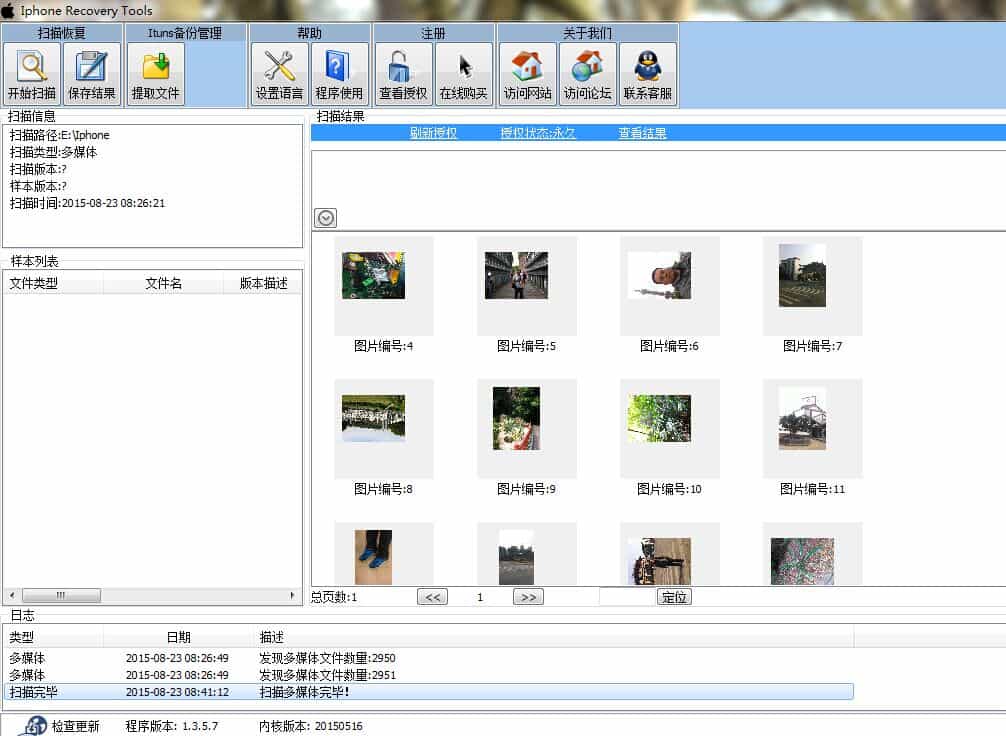Click the log 描述 column header
This screenshot has height=736, width=1006.
pyautogui.click(x=554, y=637)
